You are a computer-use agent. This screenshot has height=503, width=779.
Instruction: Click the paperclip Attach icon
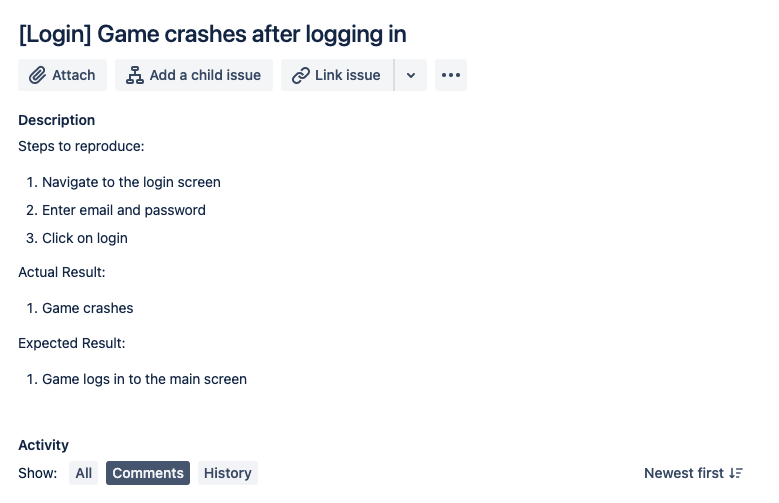[x=37, y=75]
